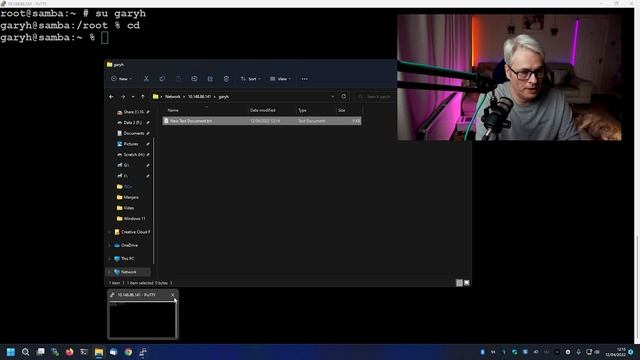The image size is (640, 360).
Task: Open the Windows Start menu
Action: point(11,352)
